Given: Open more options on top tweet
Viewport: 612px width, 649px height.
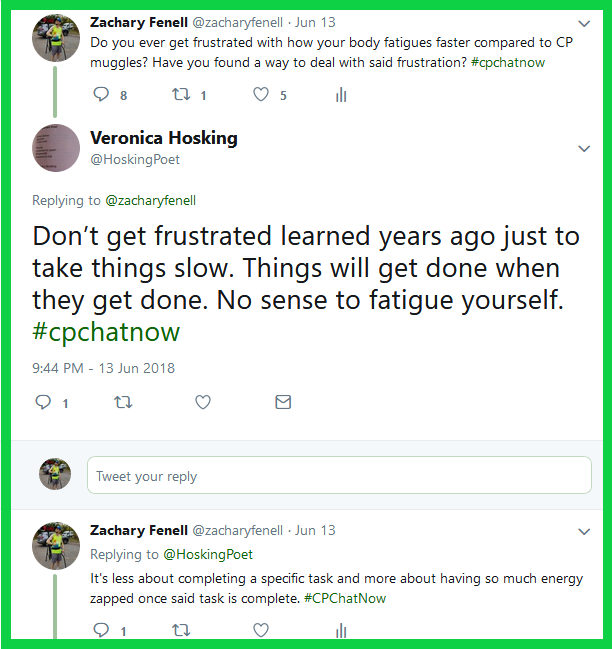Looking at the screenshot, I should tap(585, 22).
